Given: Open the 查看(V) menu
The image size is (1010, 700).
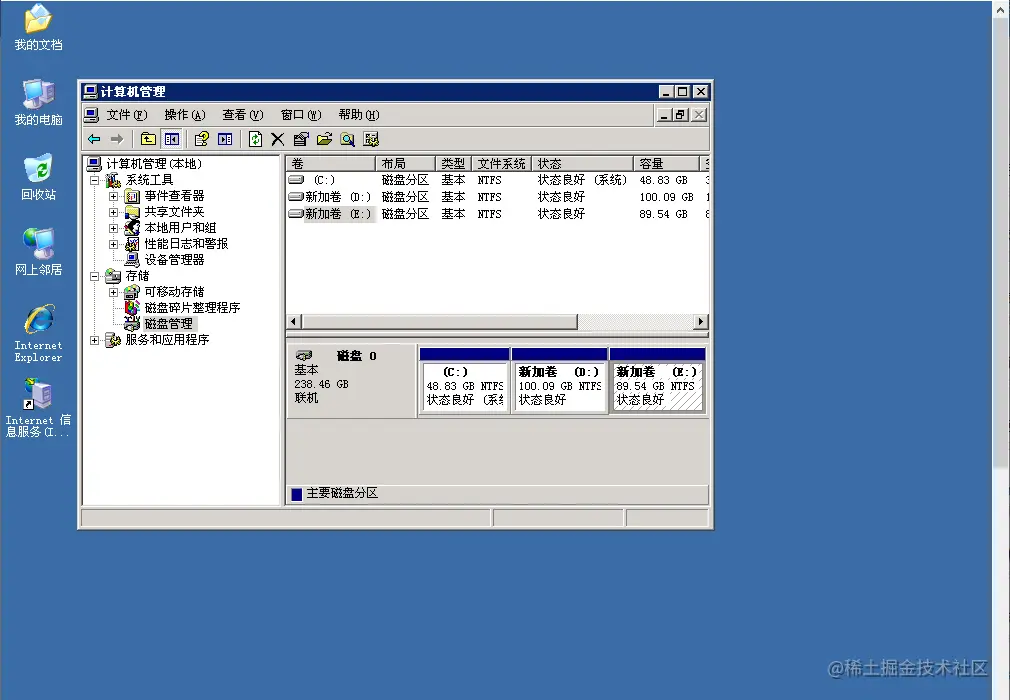Looking at the screenshot, I should pos(242,113).
